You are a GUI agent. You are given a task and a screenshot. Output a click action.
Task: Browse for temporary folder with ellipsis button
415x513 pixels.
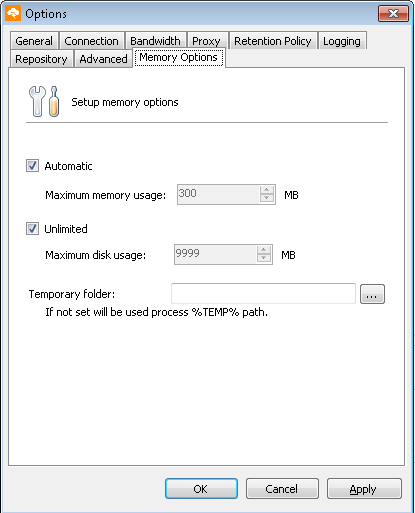point(372,294)
